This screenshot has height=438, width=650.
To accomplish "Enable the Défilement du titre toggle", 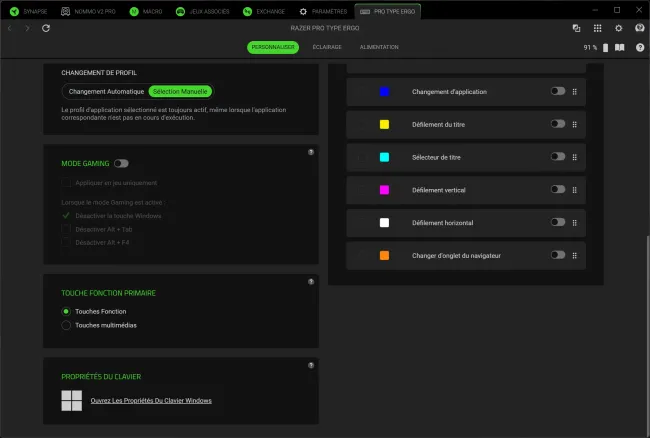I will tap(558, 123).
